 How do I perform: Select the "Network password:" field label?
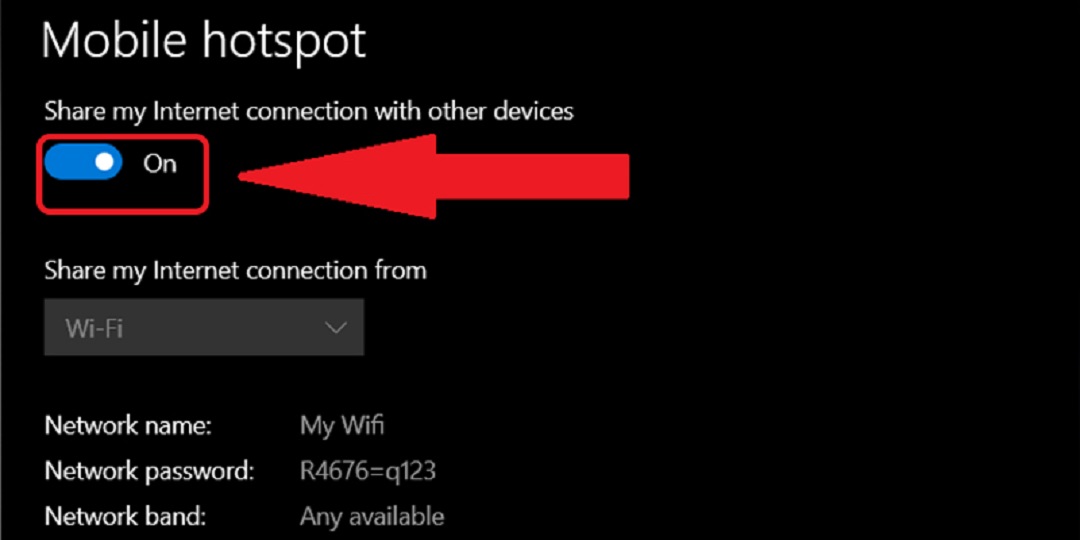pos(149,472)
